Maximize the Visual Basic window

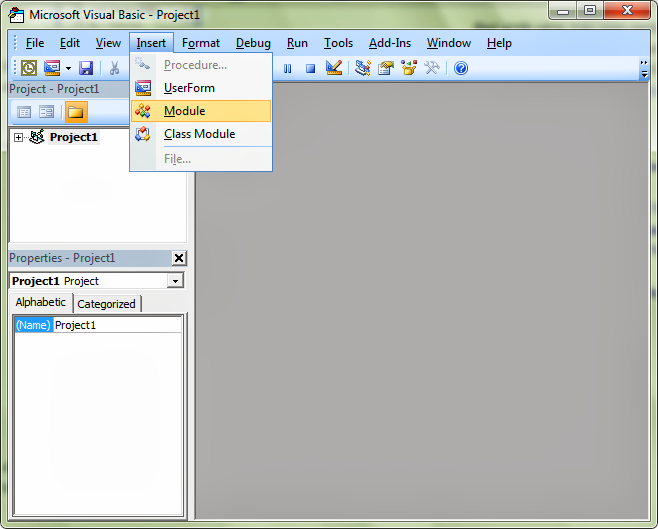point(590,10)
